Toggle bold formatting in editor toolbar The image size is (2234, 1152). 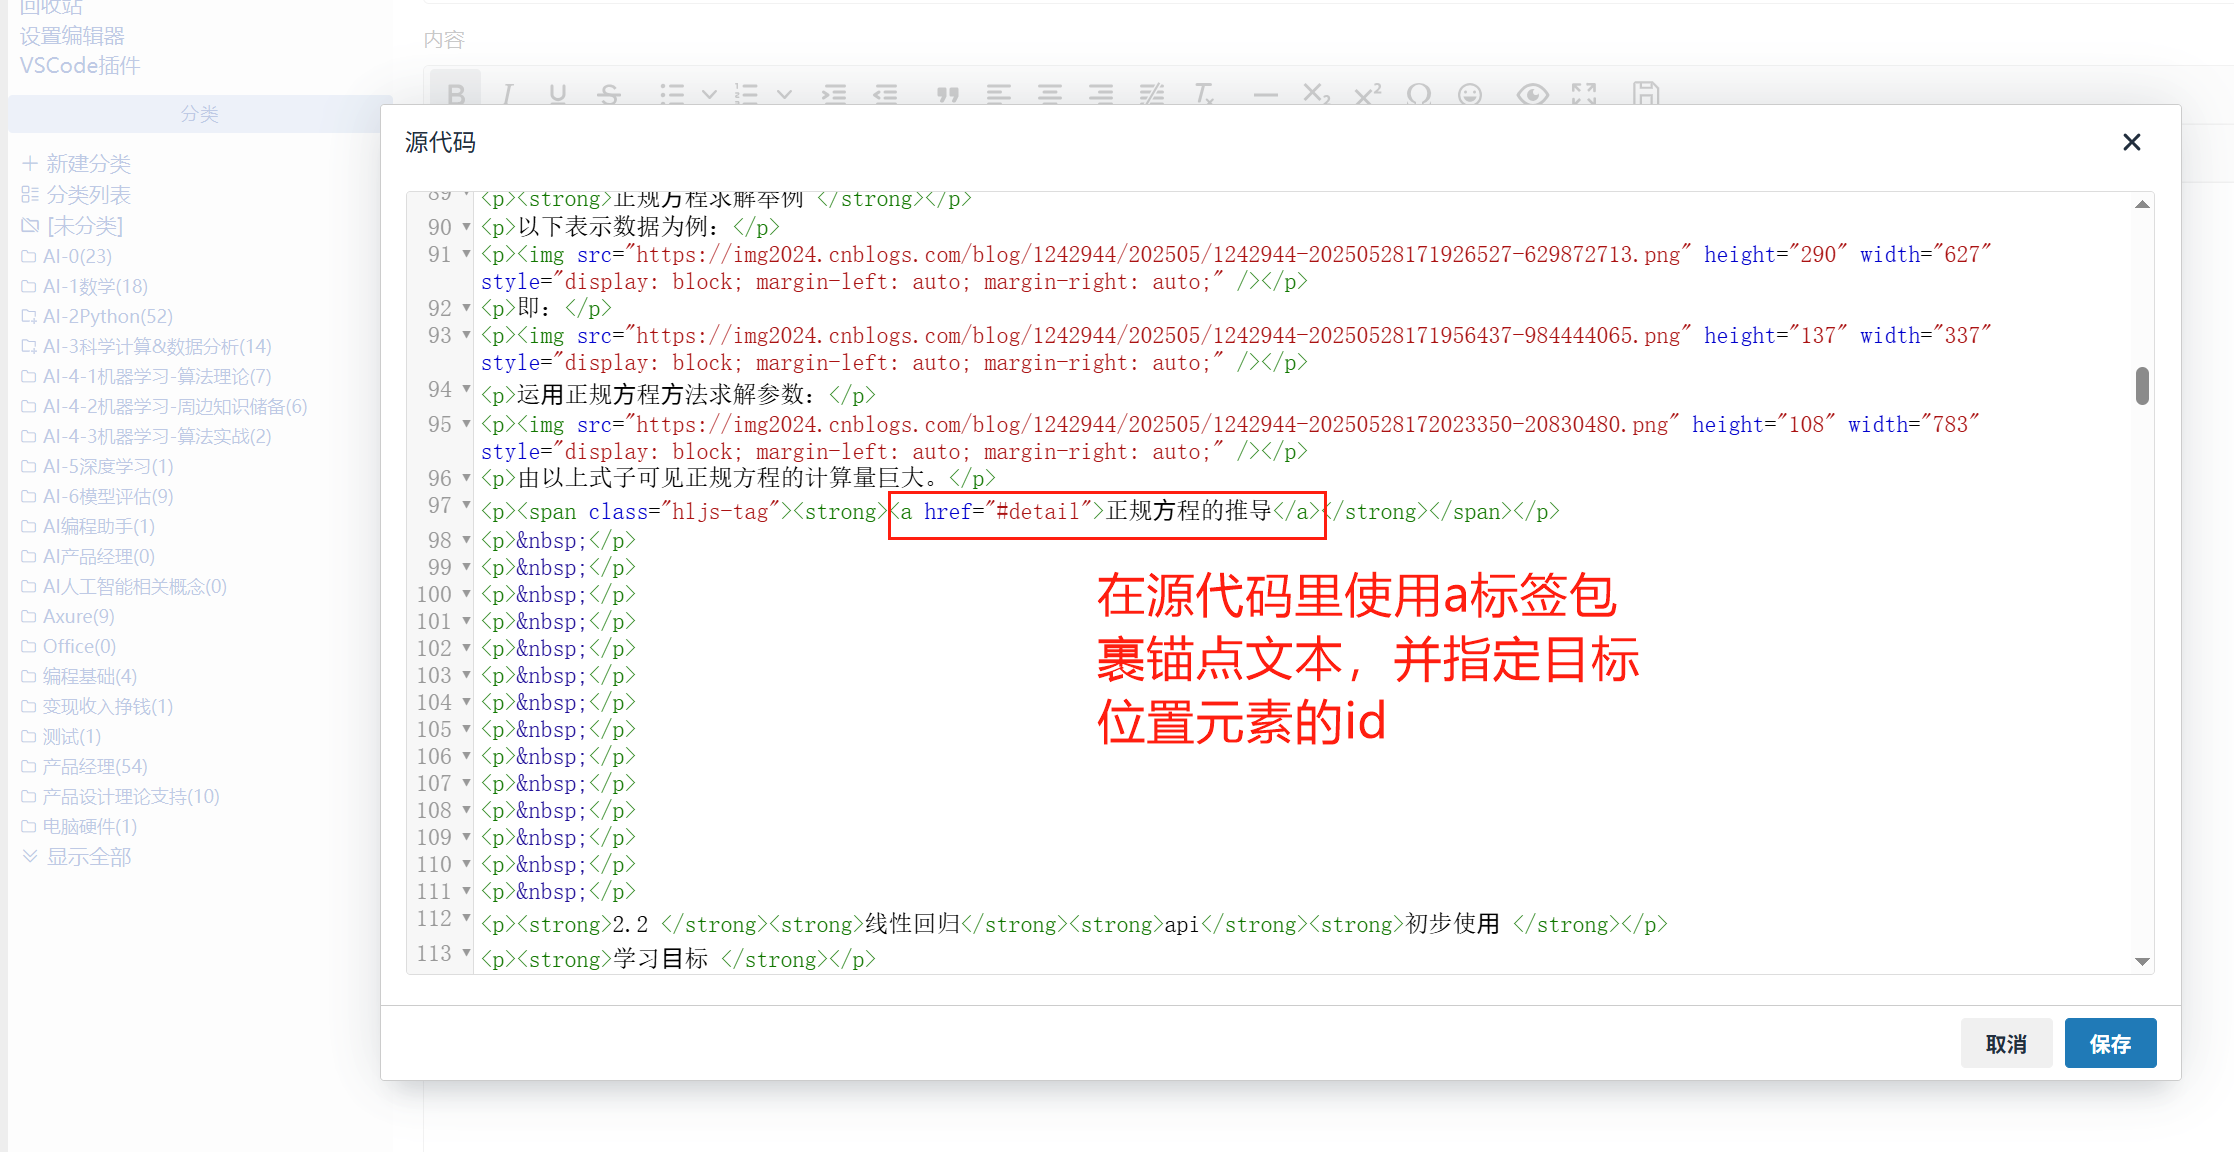coord(456,94)
